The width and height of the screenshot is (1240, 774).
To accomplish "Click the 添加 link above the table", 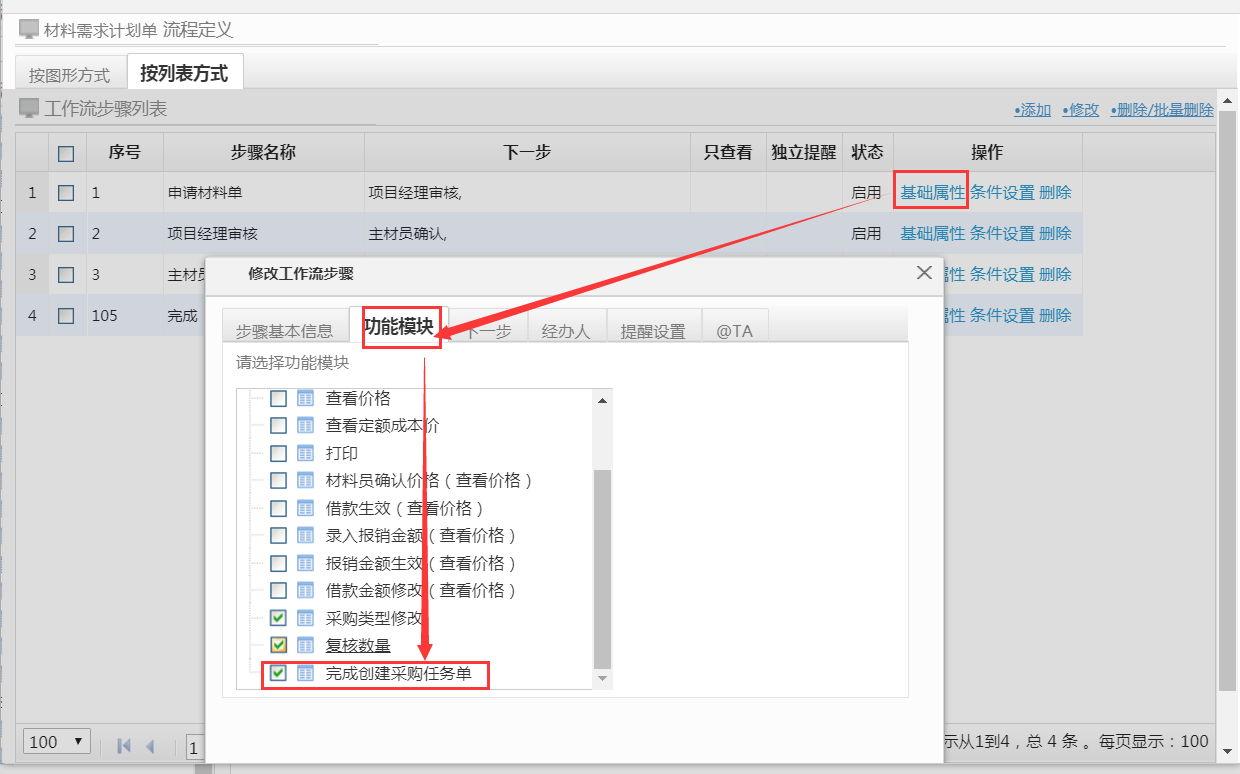I will 1032,110.
